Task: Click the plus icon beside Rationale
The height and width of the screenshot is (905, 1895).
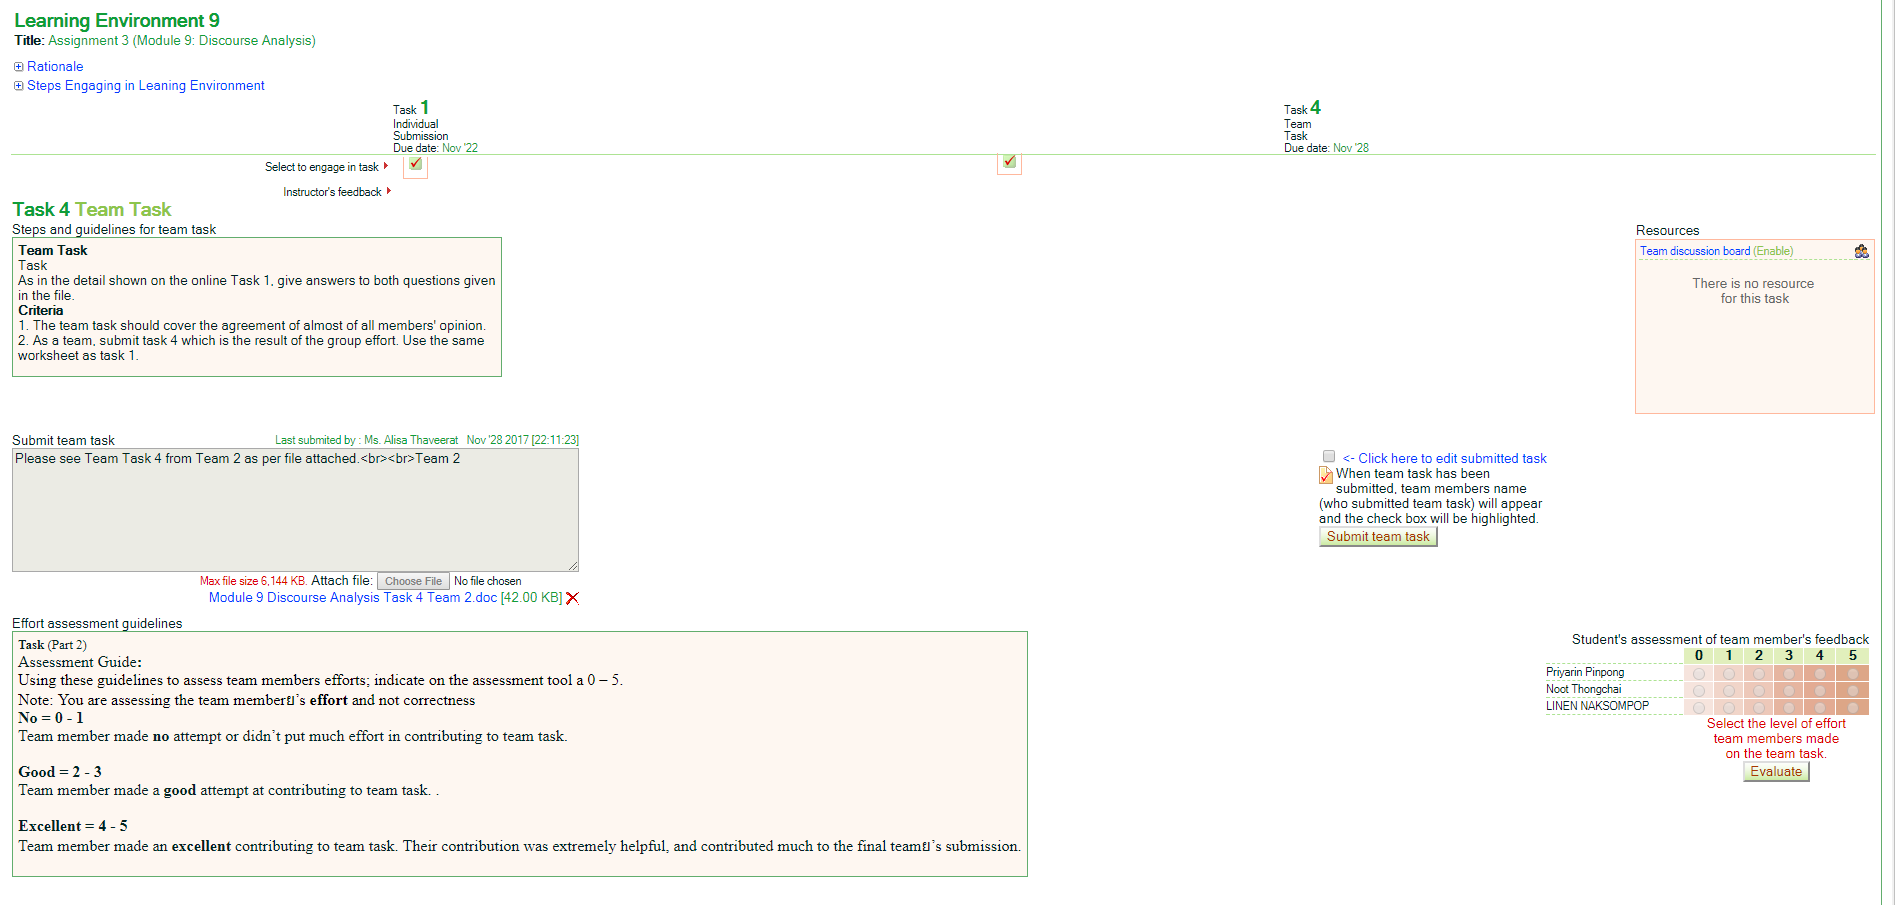Action: coord(19,67)
